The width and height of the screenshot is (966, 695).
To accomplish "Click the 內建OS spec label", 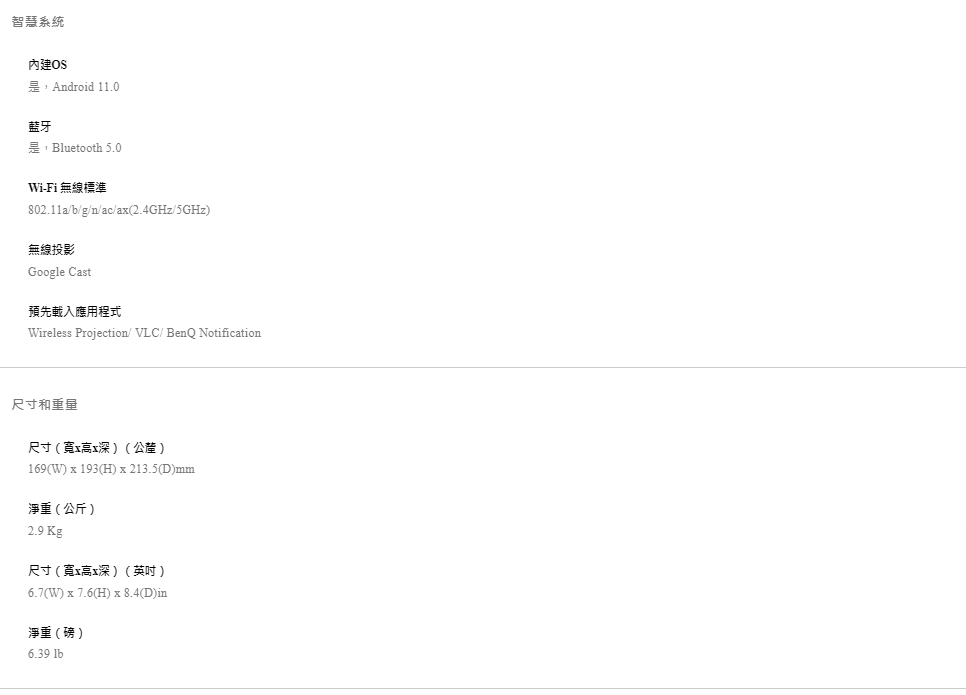I will click(x=48, y=65).
